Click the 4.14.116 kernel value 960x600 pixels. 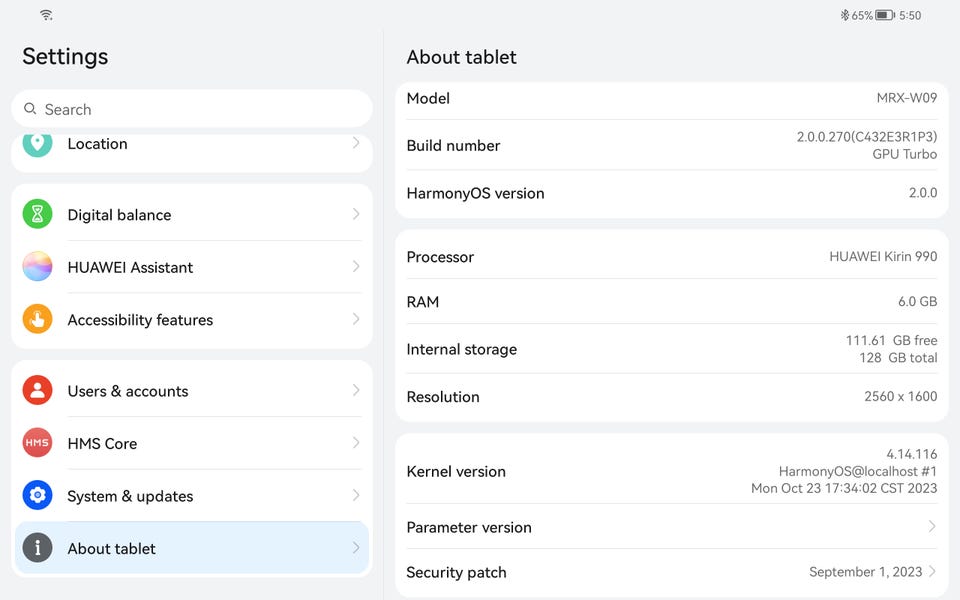click(x=912, y=454)
